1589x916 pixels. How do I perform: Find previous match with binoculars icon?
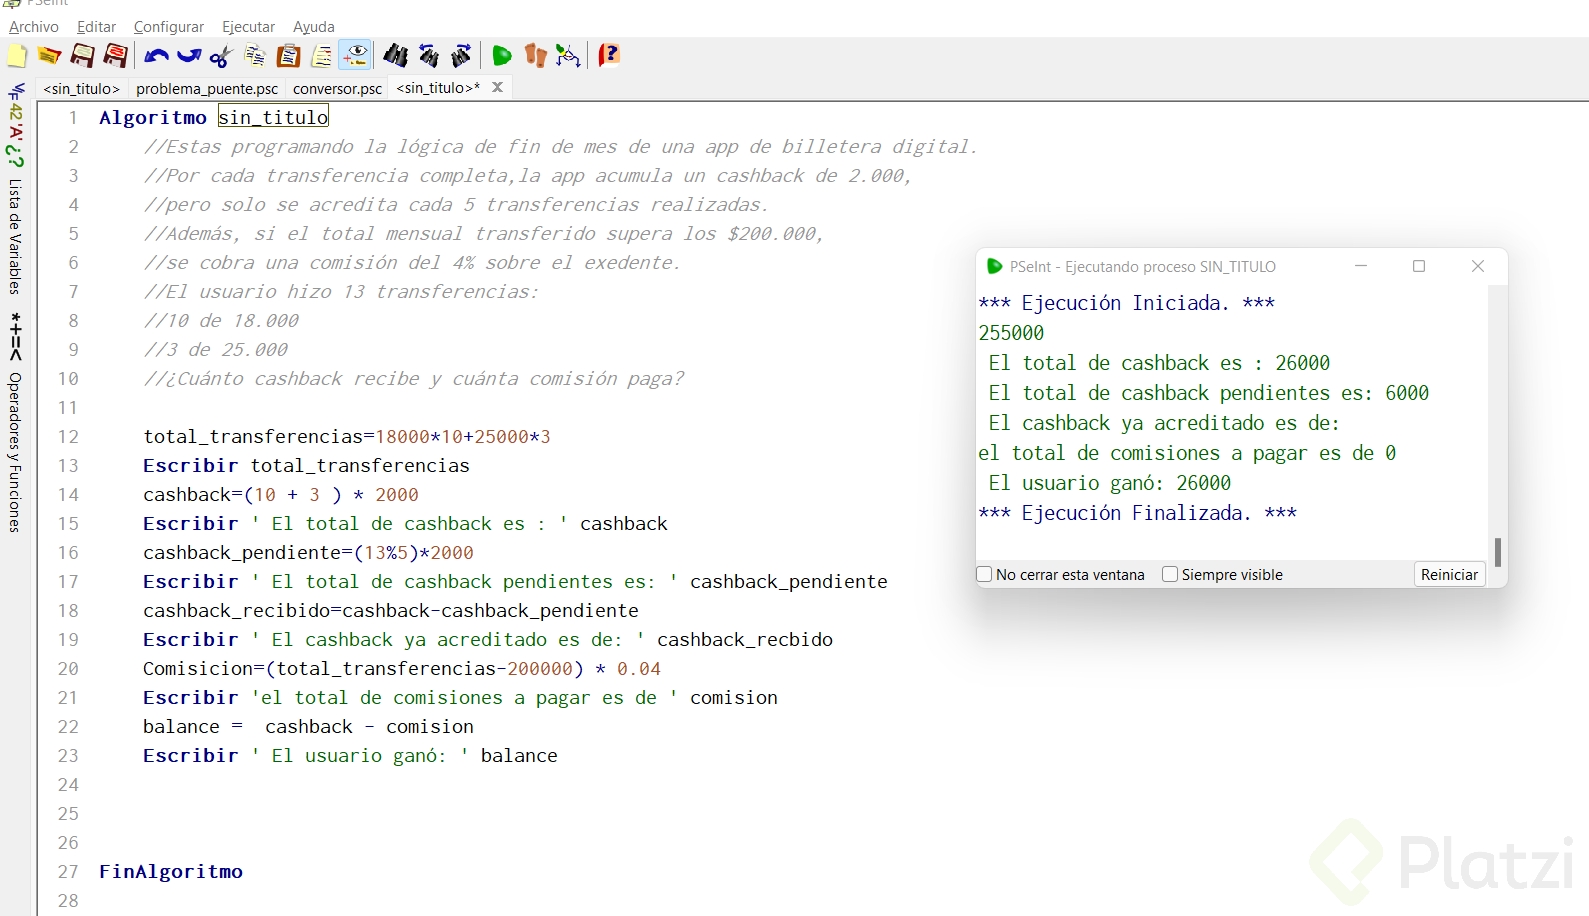pyautogui.click(x=429, y=56)
